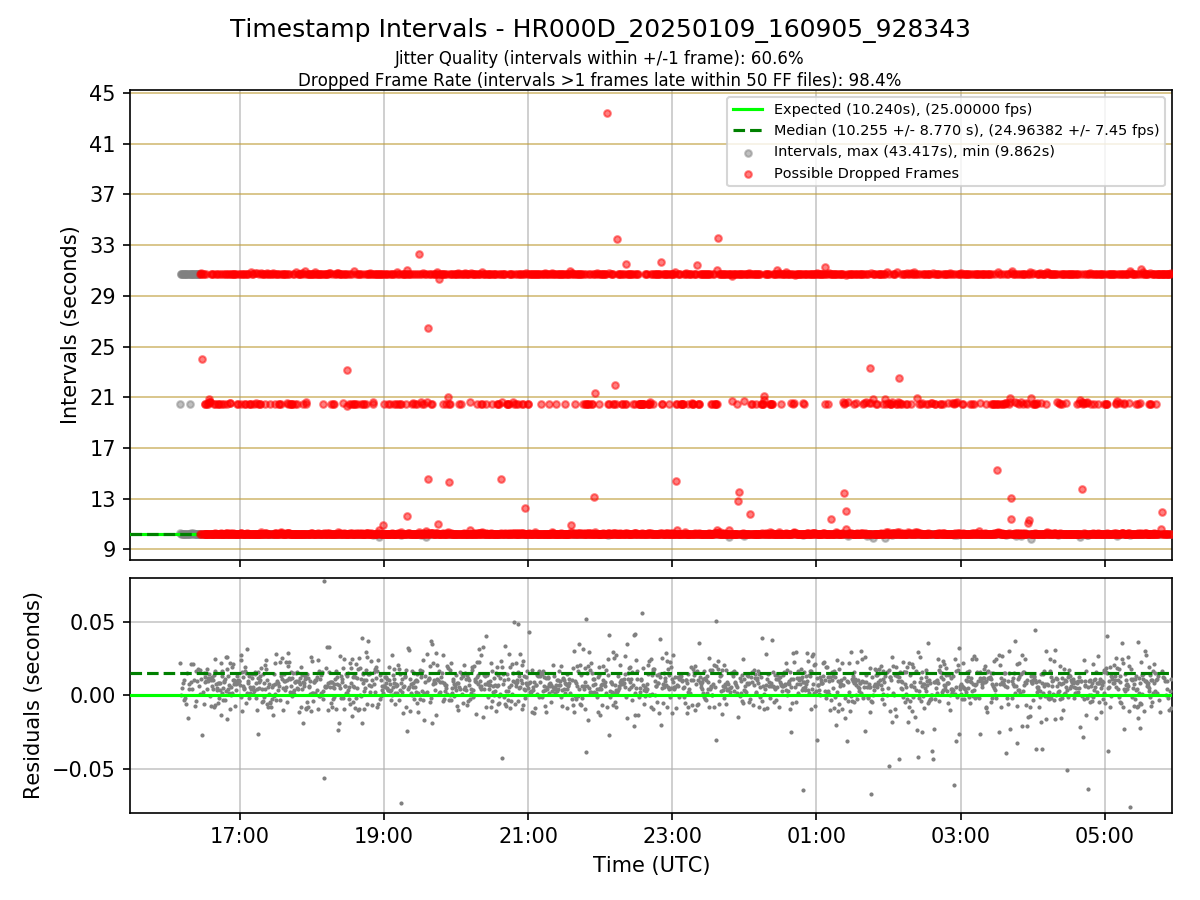Click the Residuals (seconds) y-axis label
This screenshot has width=1200, height=900.
[x=32, y=695]
